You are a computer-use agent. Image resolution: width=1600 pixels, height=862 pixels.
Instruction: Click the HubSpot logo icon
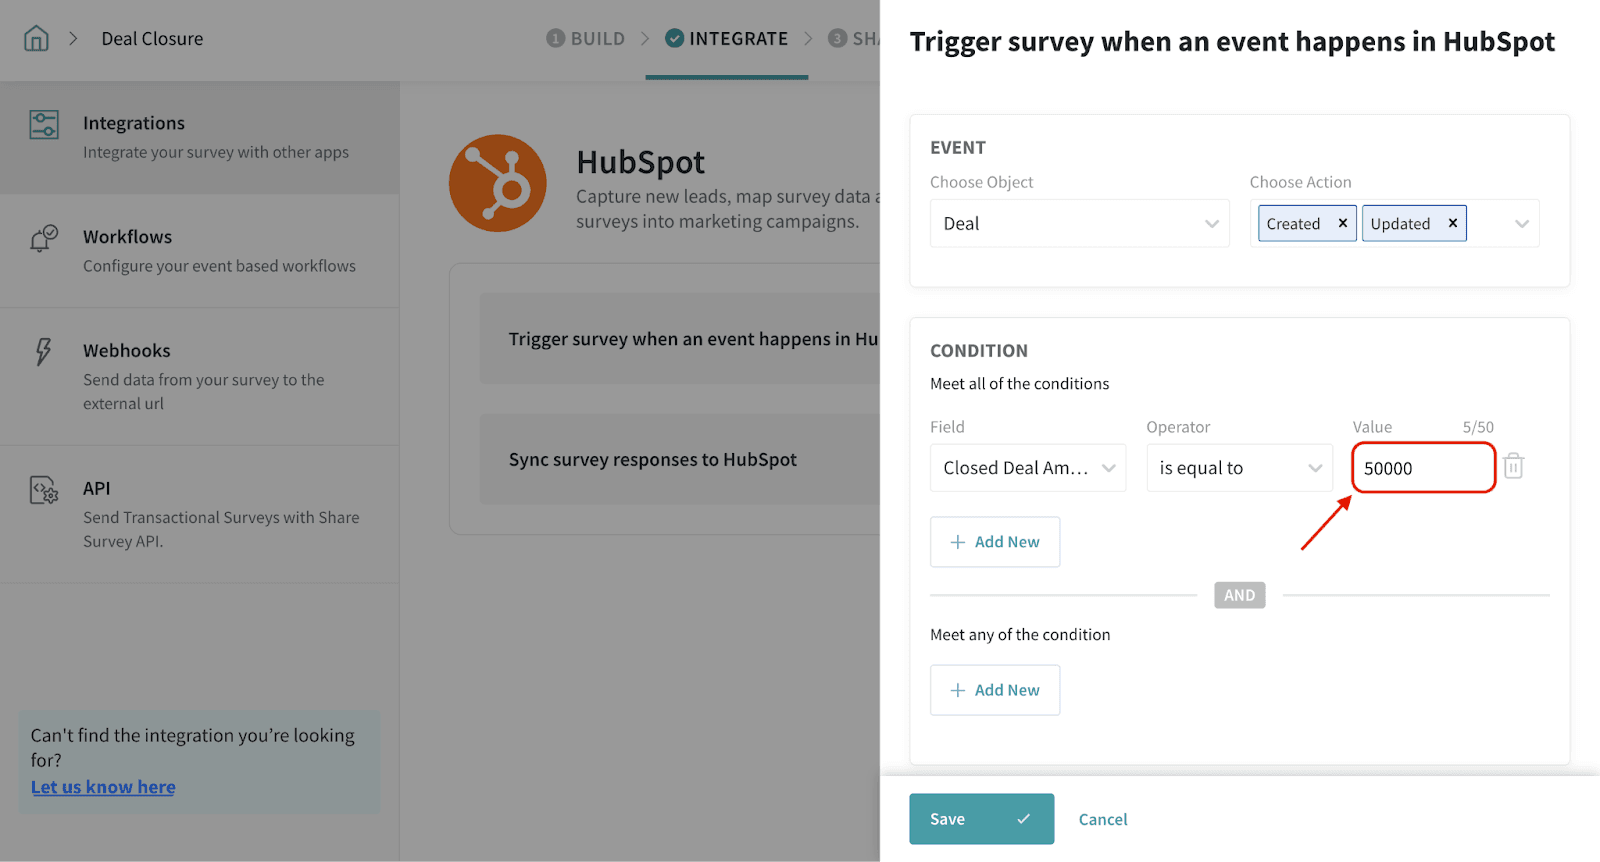[497, 183]
